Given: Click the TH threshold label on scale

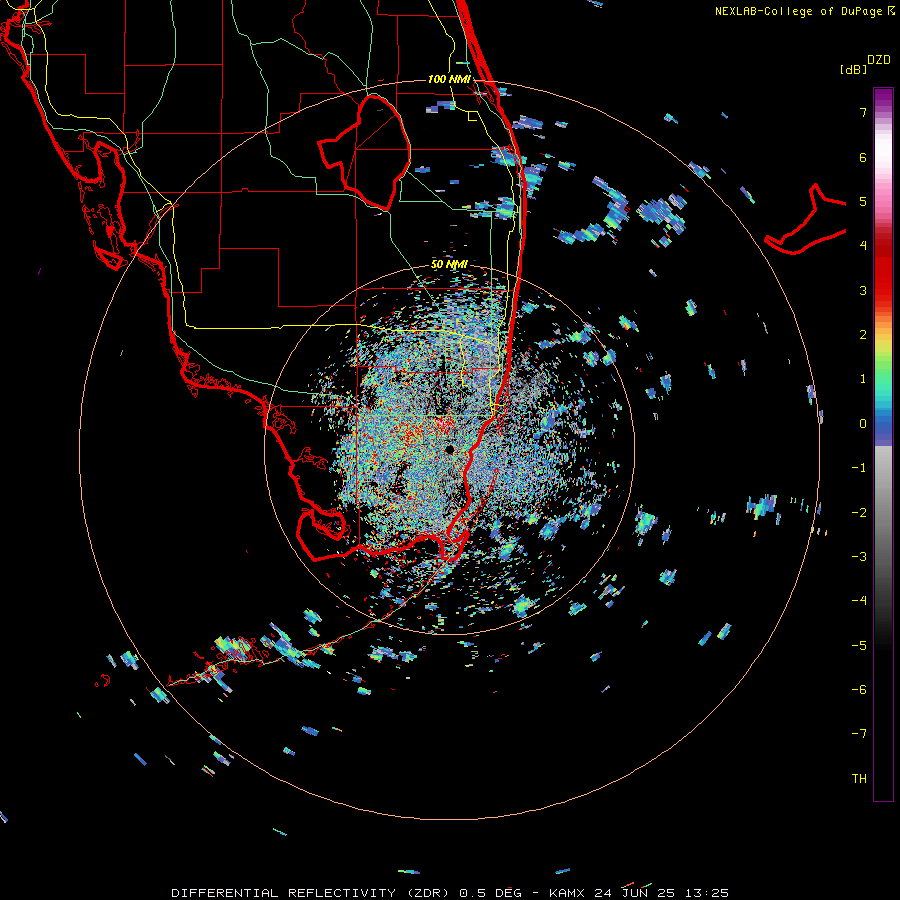Looking at the screenshot, I should 859,778.
